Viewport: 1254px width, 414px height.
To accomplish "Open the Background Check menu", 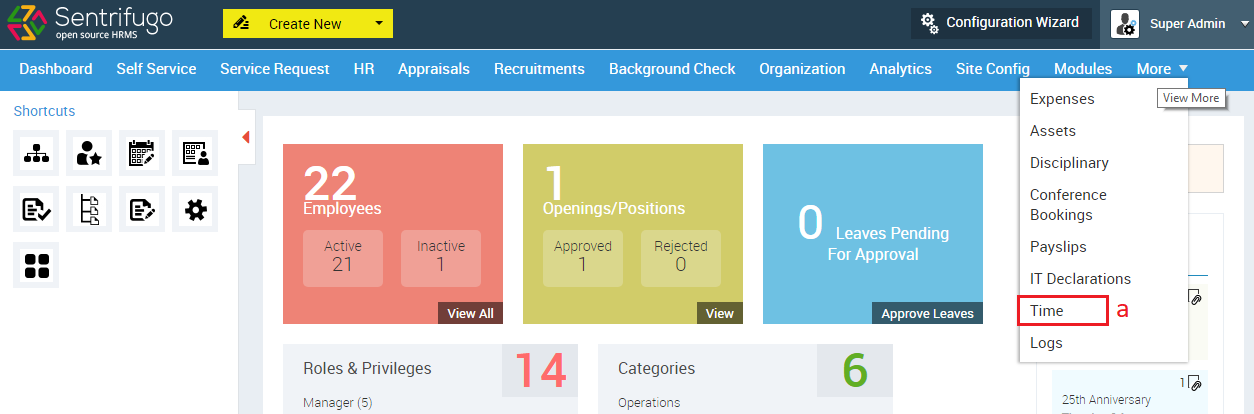I will [672, 69].
